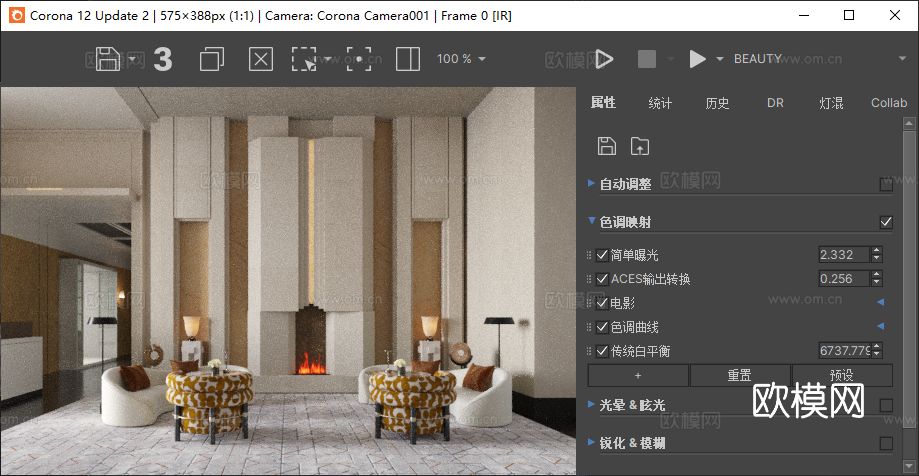Expand the 电影 operator blue arrow
This screenshot has height=476, width=919.
click(880, 302)
